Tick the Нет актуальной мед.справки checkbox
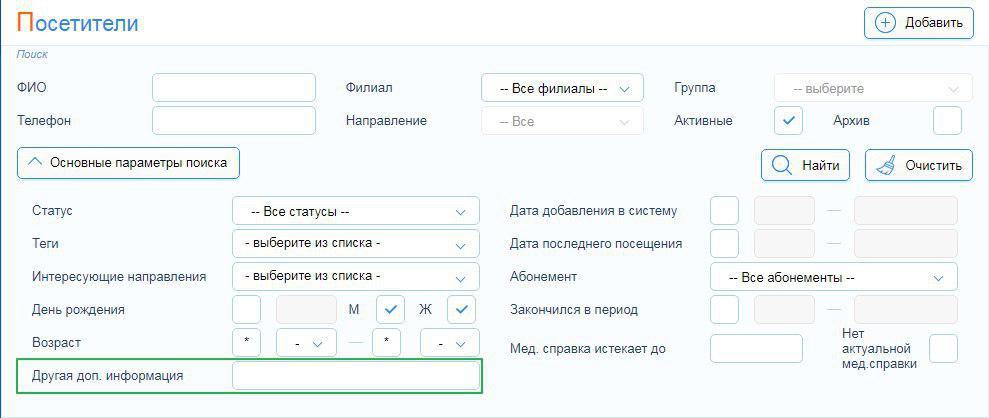This screenshot has width=989, height=418. tap(943, 349)
